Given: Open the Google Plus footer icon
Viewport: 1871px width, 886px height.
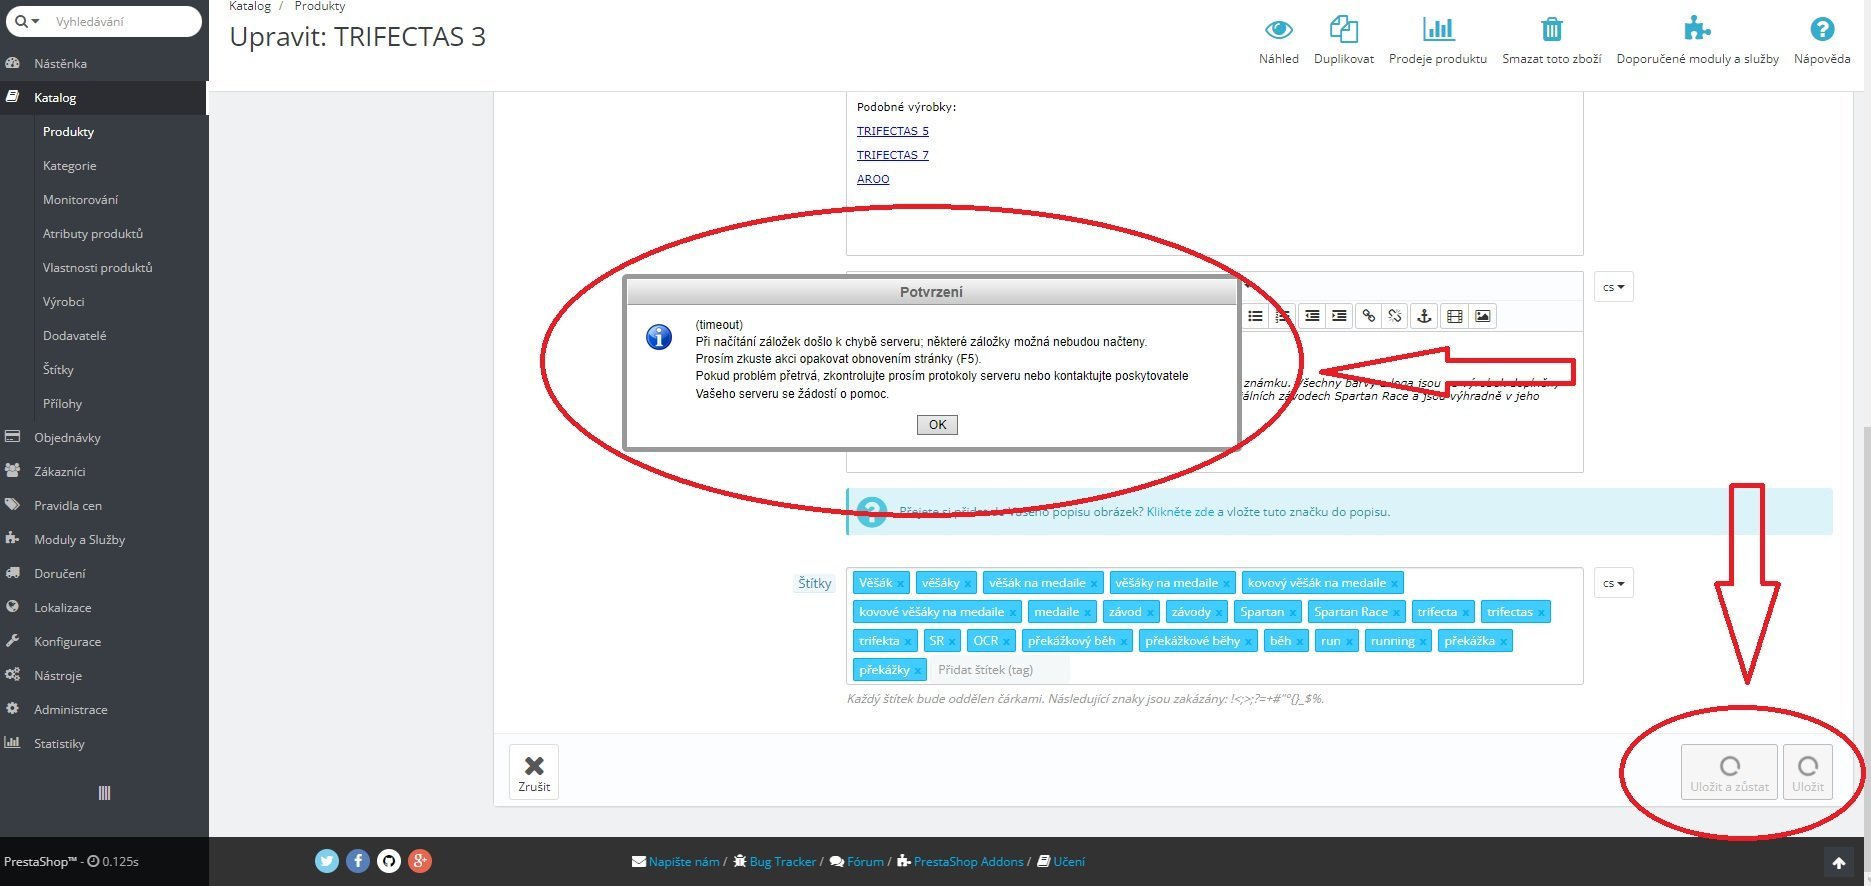Looking at the screenshot, I should coord(420,861).
